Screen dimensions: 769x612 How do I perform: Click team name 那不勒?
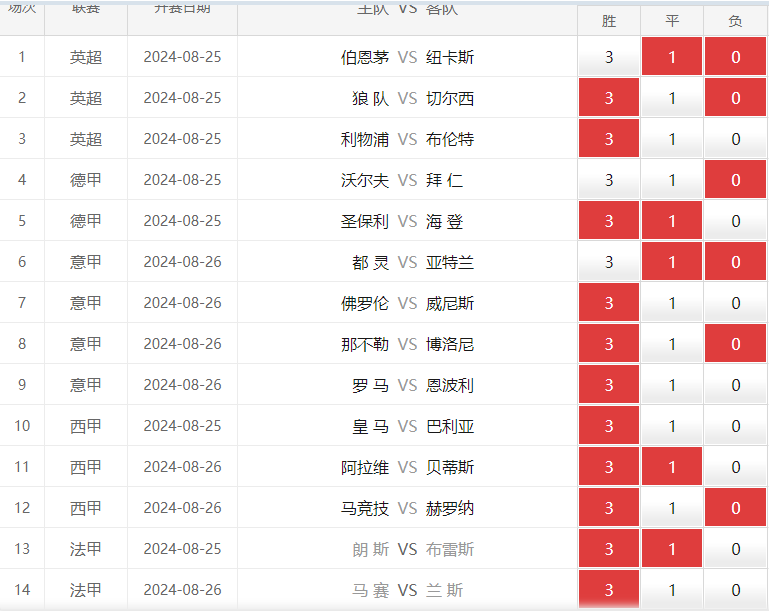pyautogui.click(x=365, y=345)
